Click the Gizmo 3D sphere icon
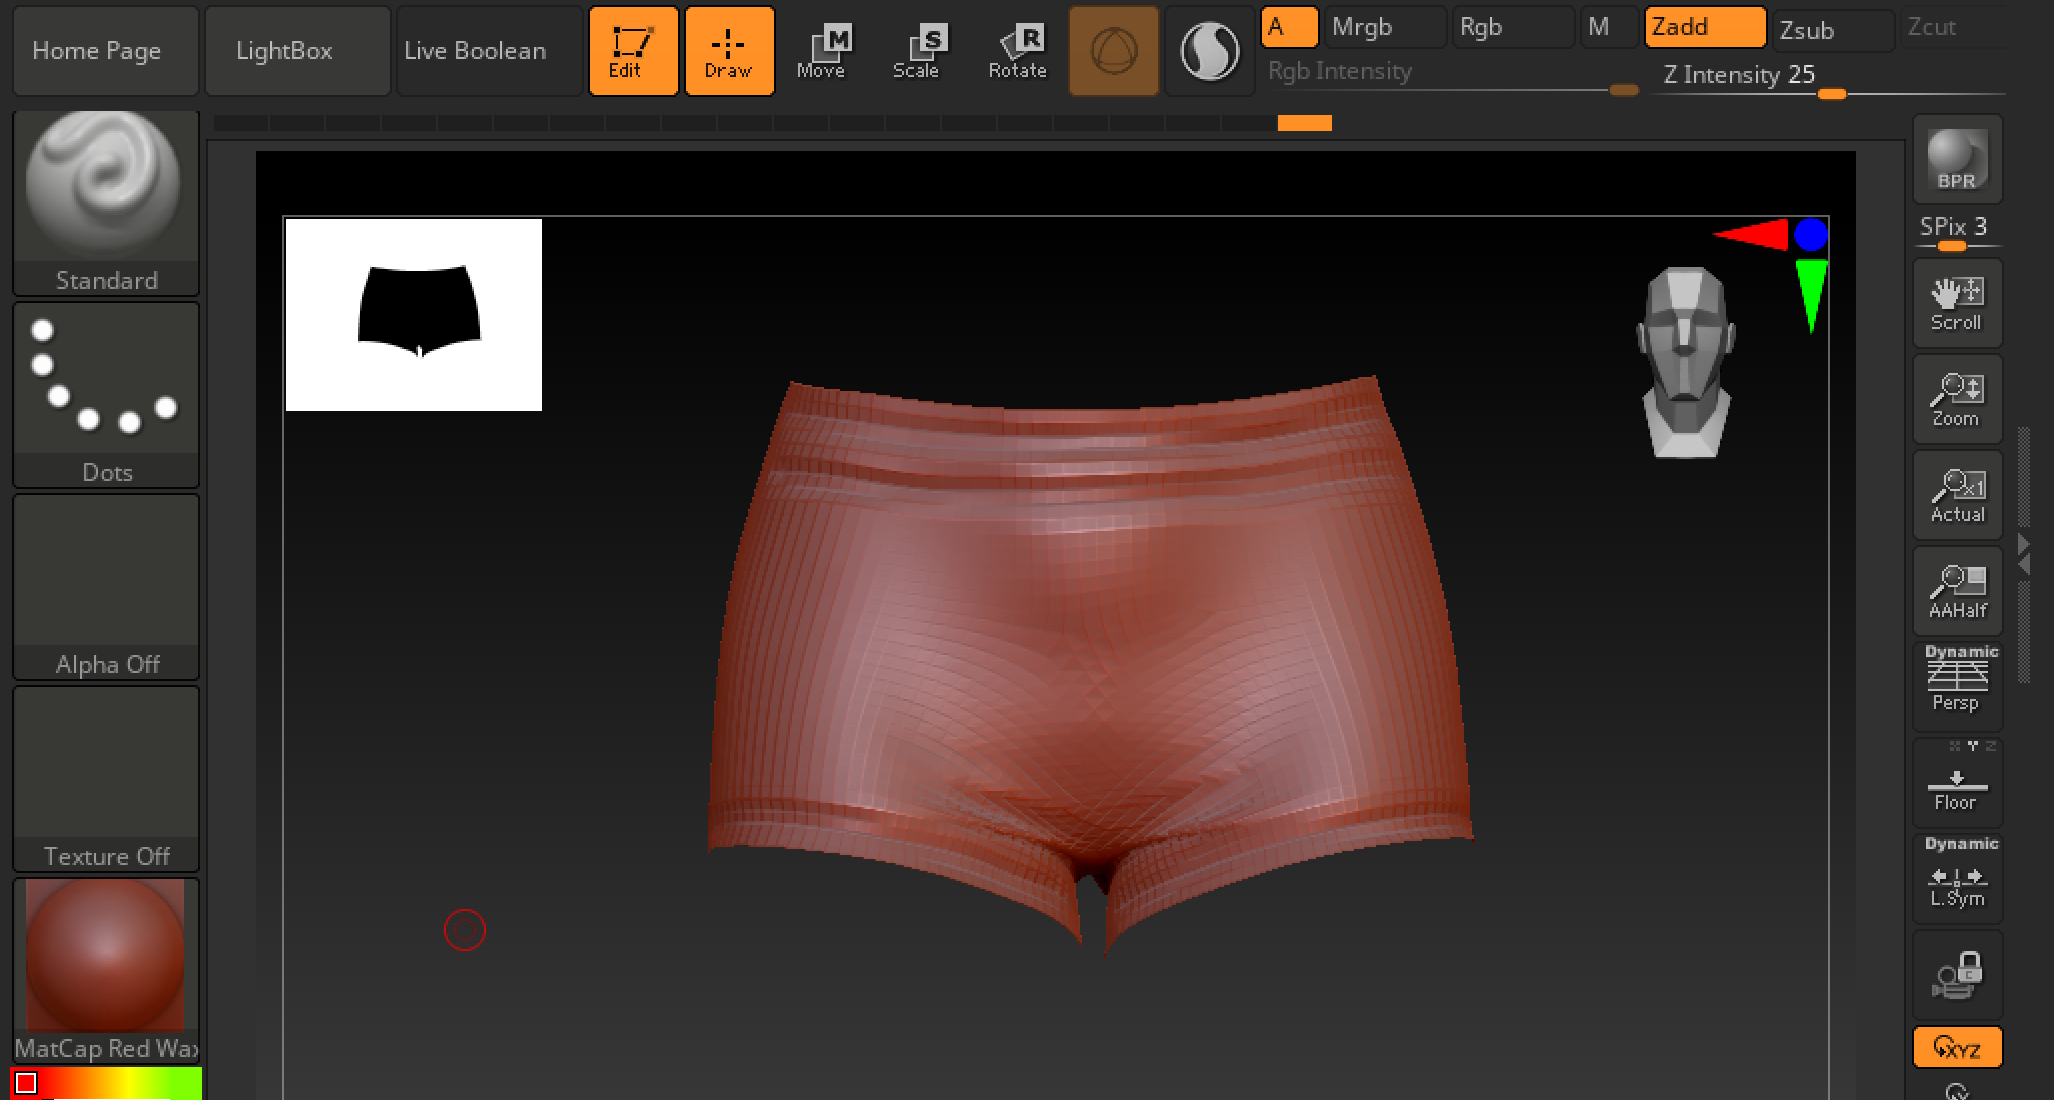Viewport: 2054px width, 1100px height. [x=1113, y=51]
